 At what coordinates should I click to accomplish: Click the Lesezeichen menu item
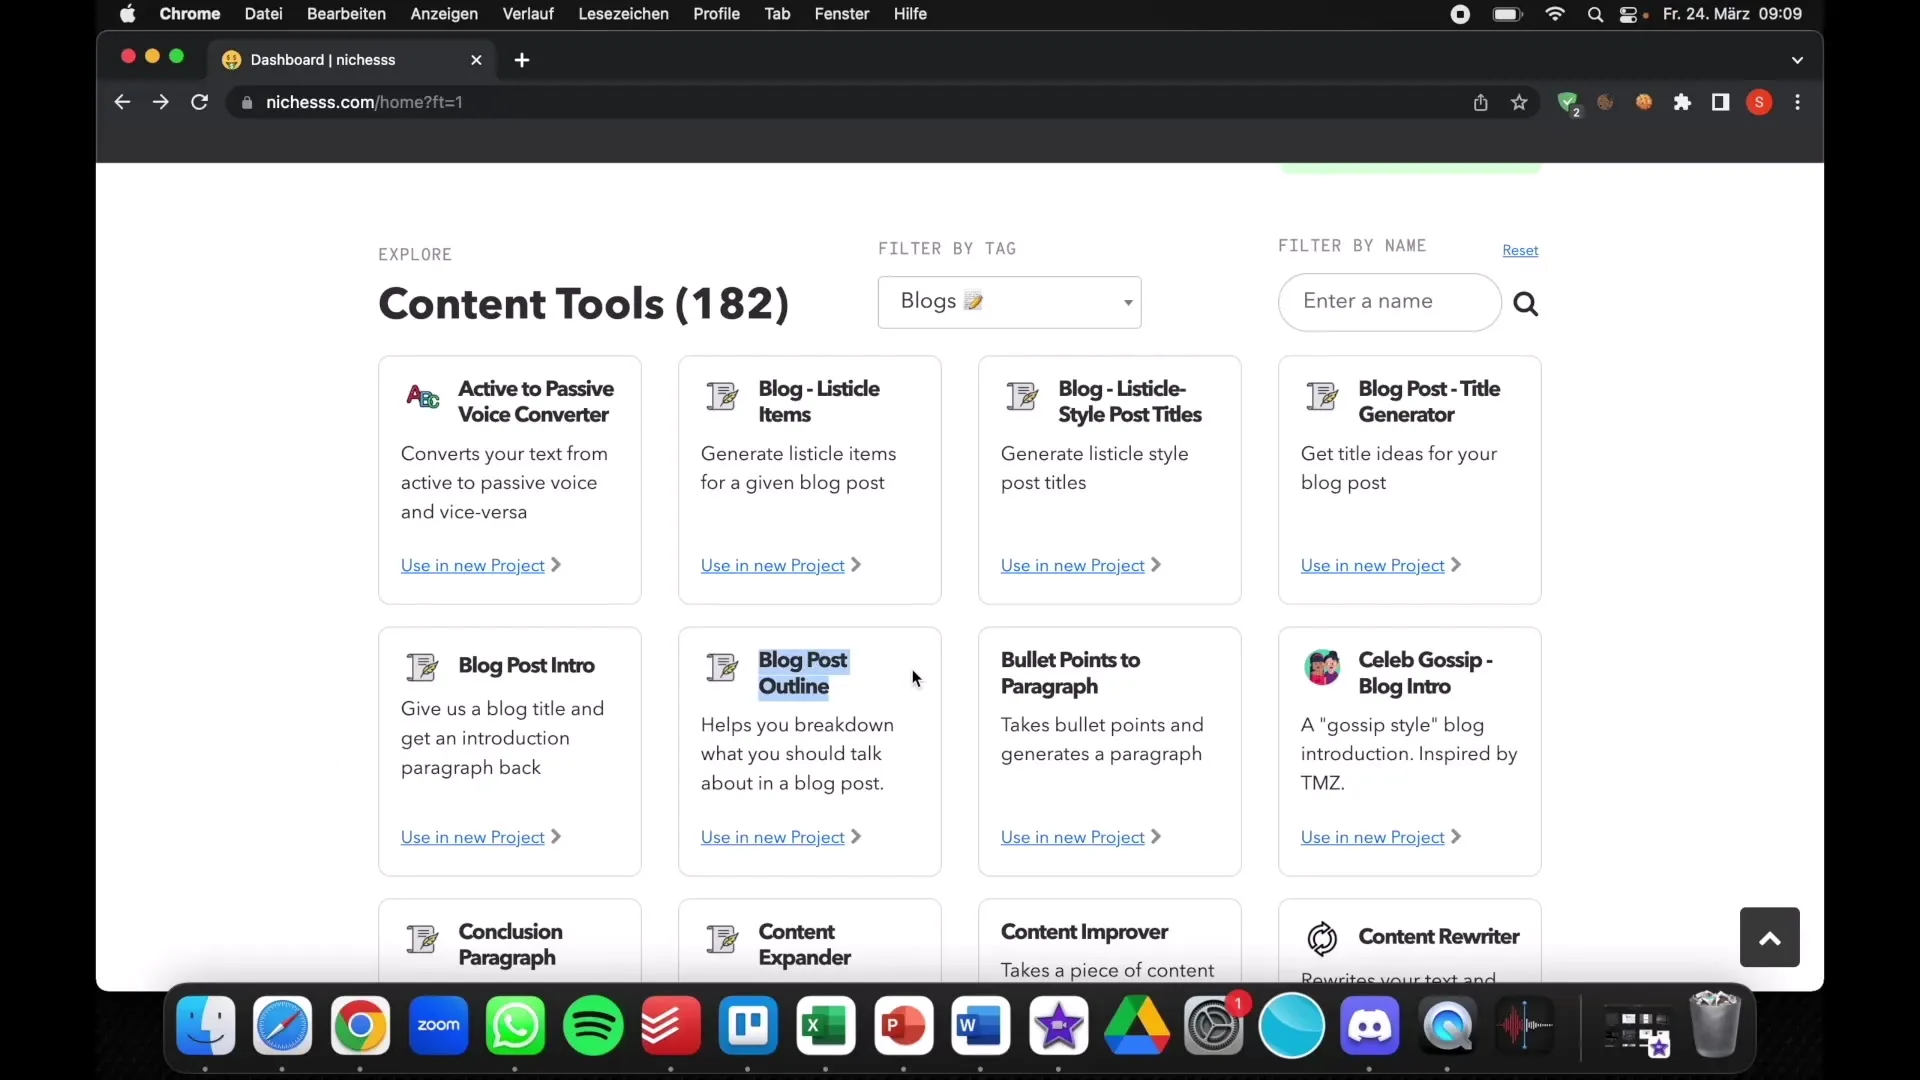[624, 13]
